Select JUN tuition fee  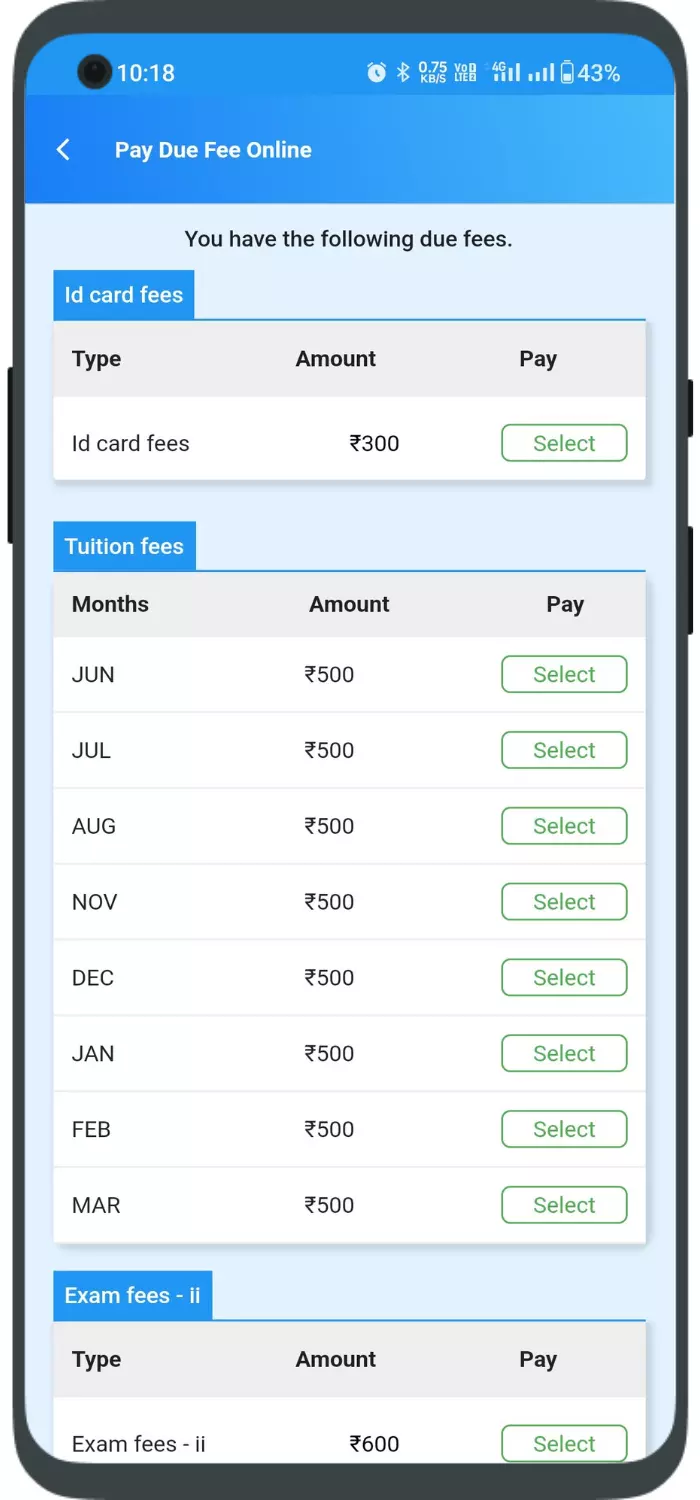coord(563,674)
